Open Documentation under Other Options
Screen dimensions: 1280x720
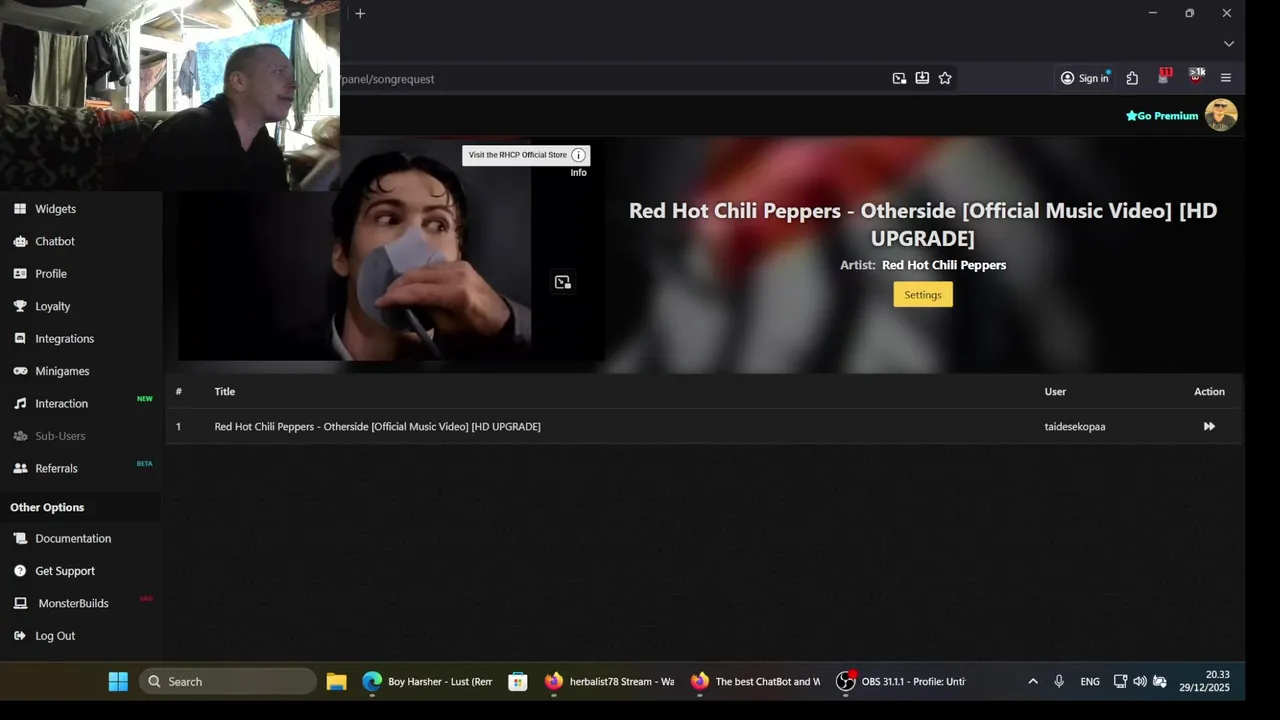(x=73, y=538)
